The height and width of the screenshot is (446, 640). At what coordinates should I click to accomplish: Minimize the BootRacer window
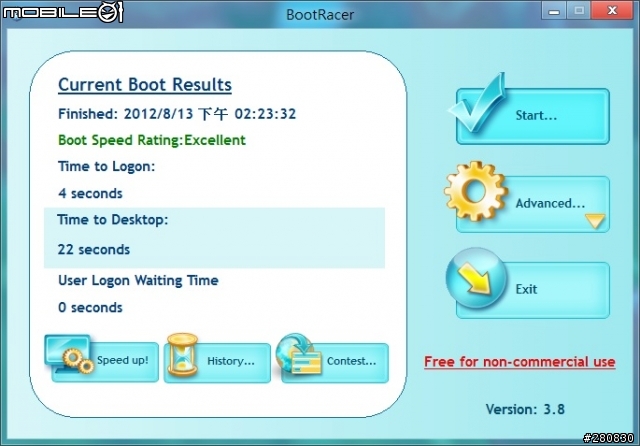click(554, 11)
